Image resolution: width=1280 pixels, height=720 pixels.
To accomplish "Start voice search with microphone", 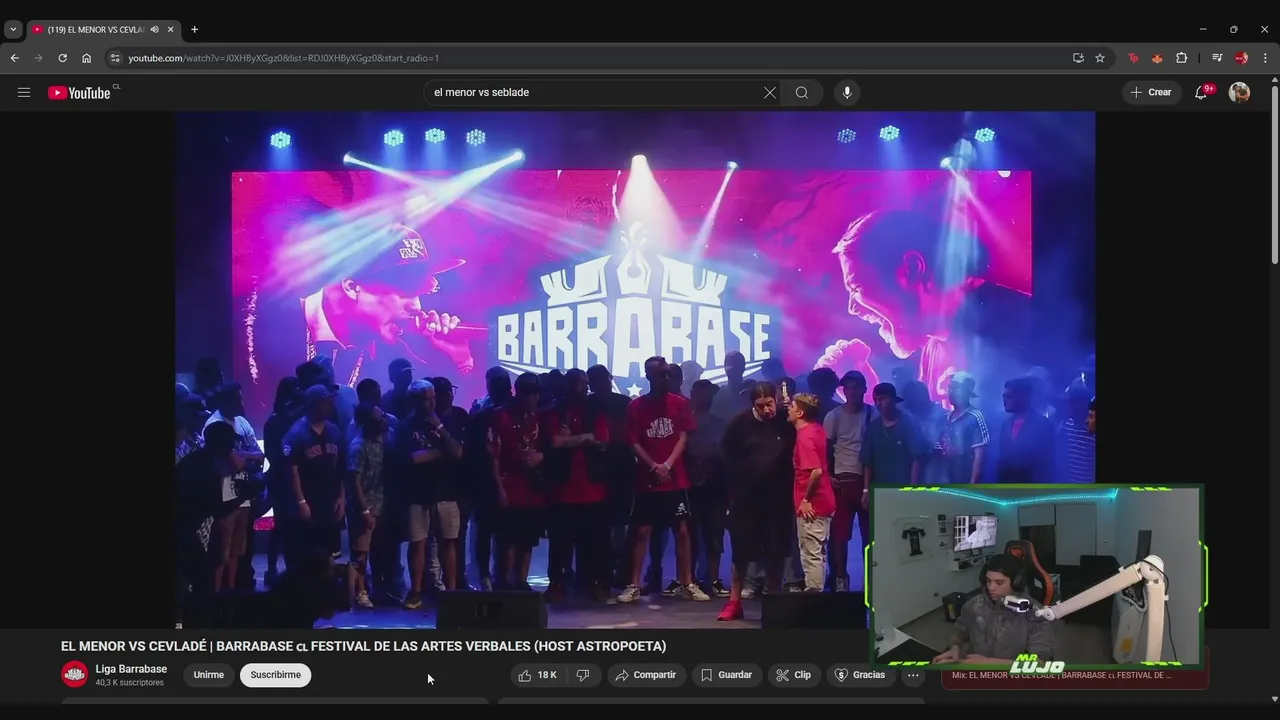I will (x=847, y=92).
